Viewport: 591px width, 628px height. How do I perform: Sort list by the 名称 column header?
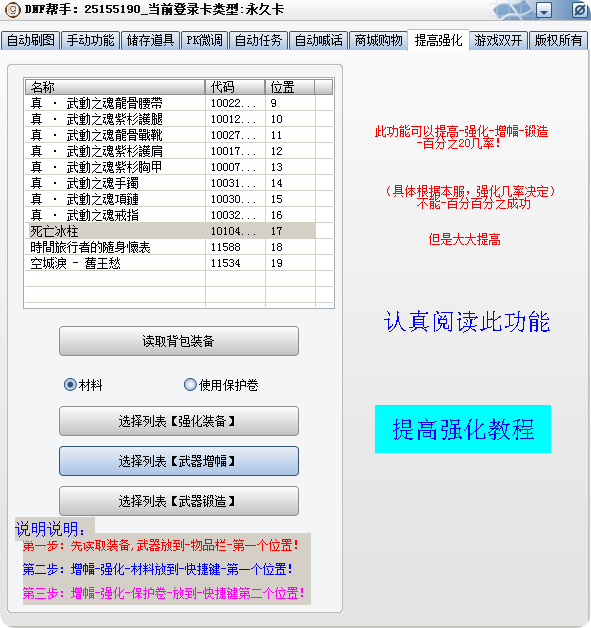pos(115,87)
